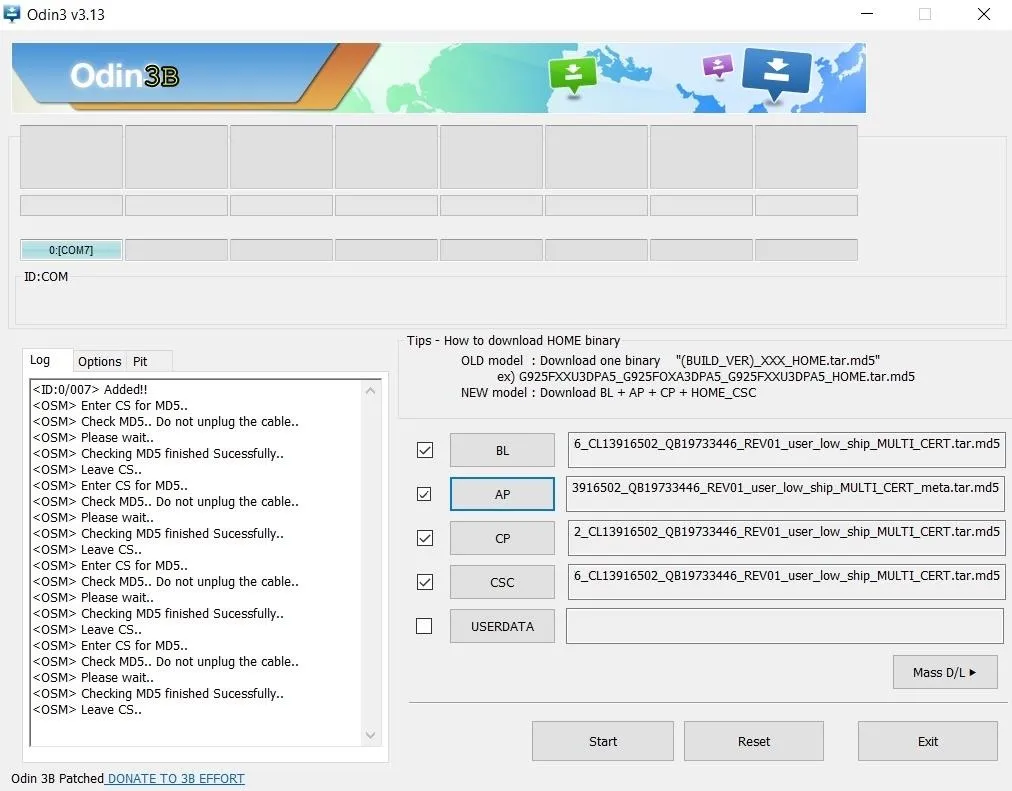Viewport: 1012px width, 791px height.
Task: Minimize the Odin3 window
Action: pyautogui.click(x=867, y=14)
